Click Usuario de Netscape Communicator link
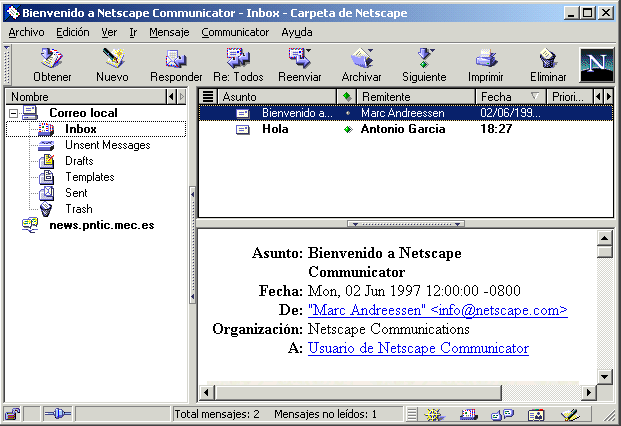 coord(418,348)
